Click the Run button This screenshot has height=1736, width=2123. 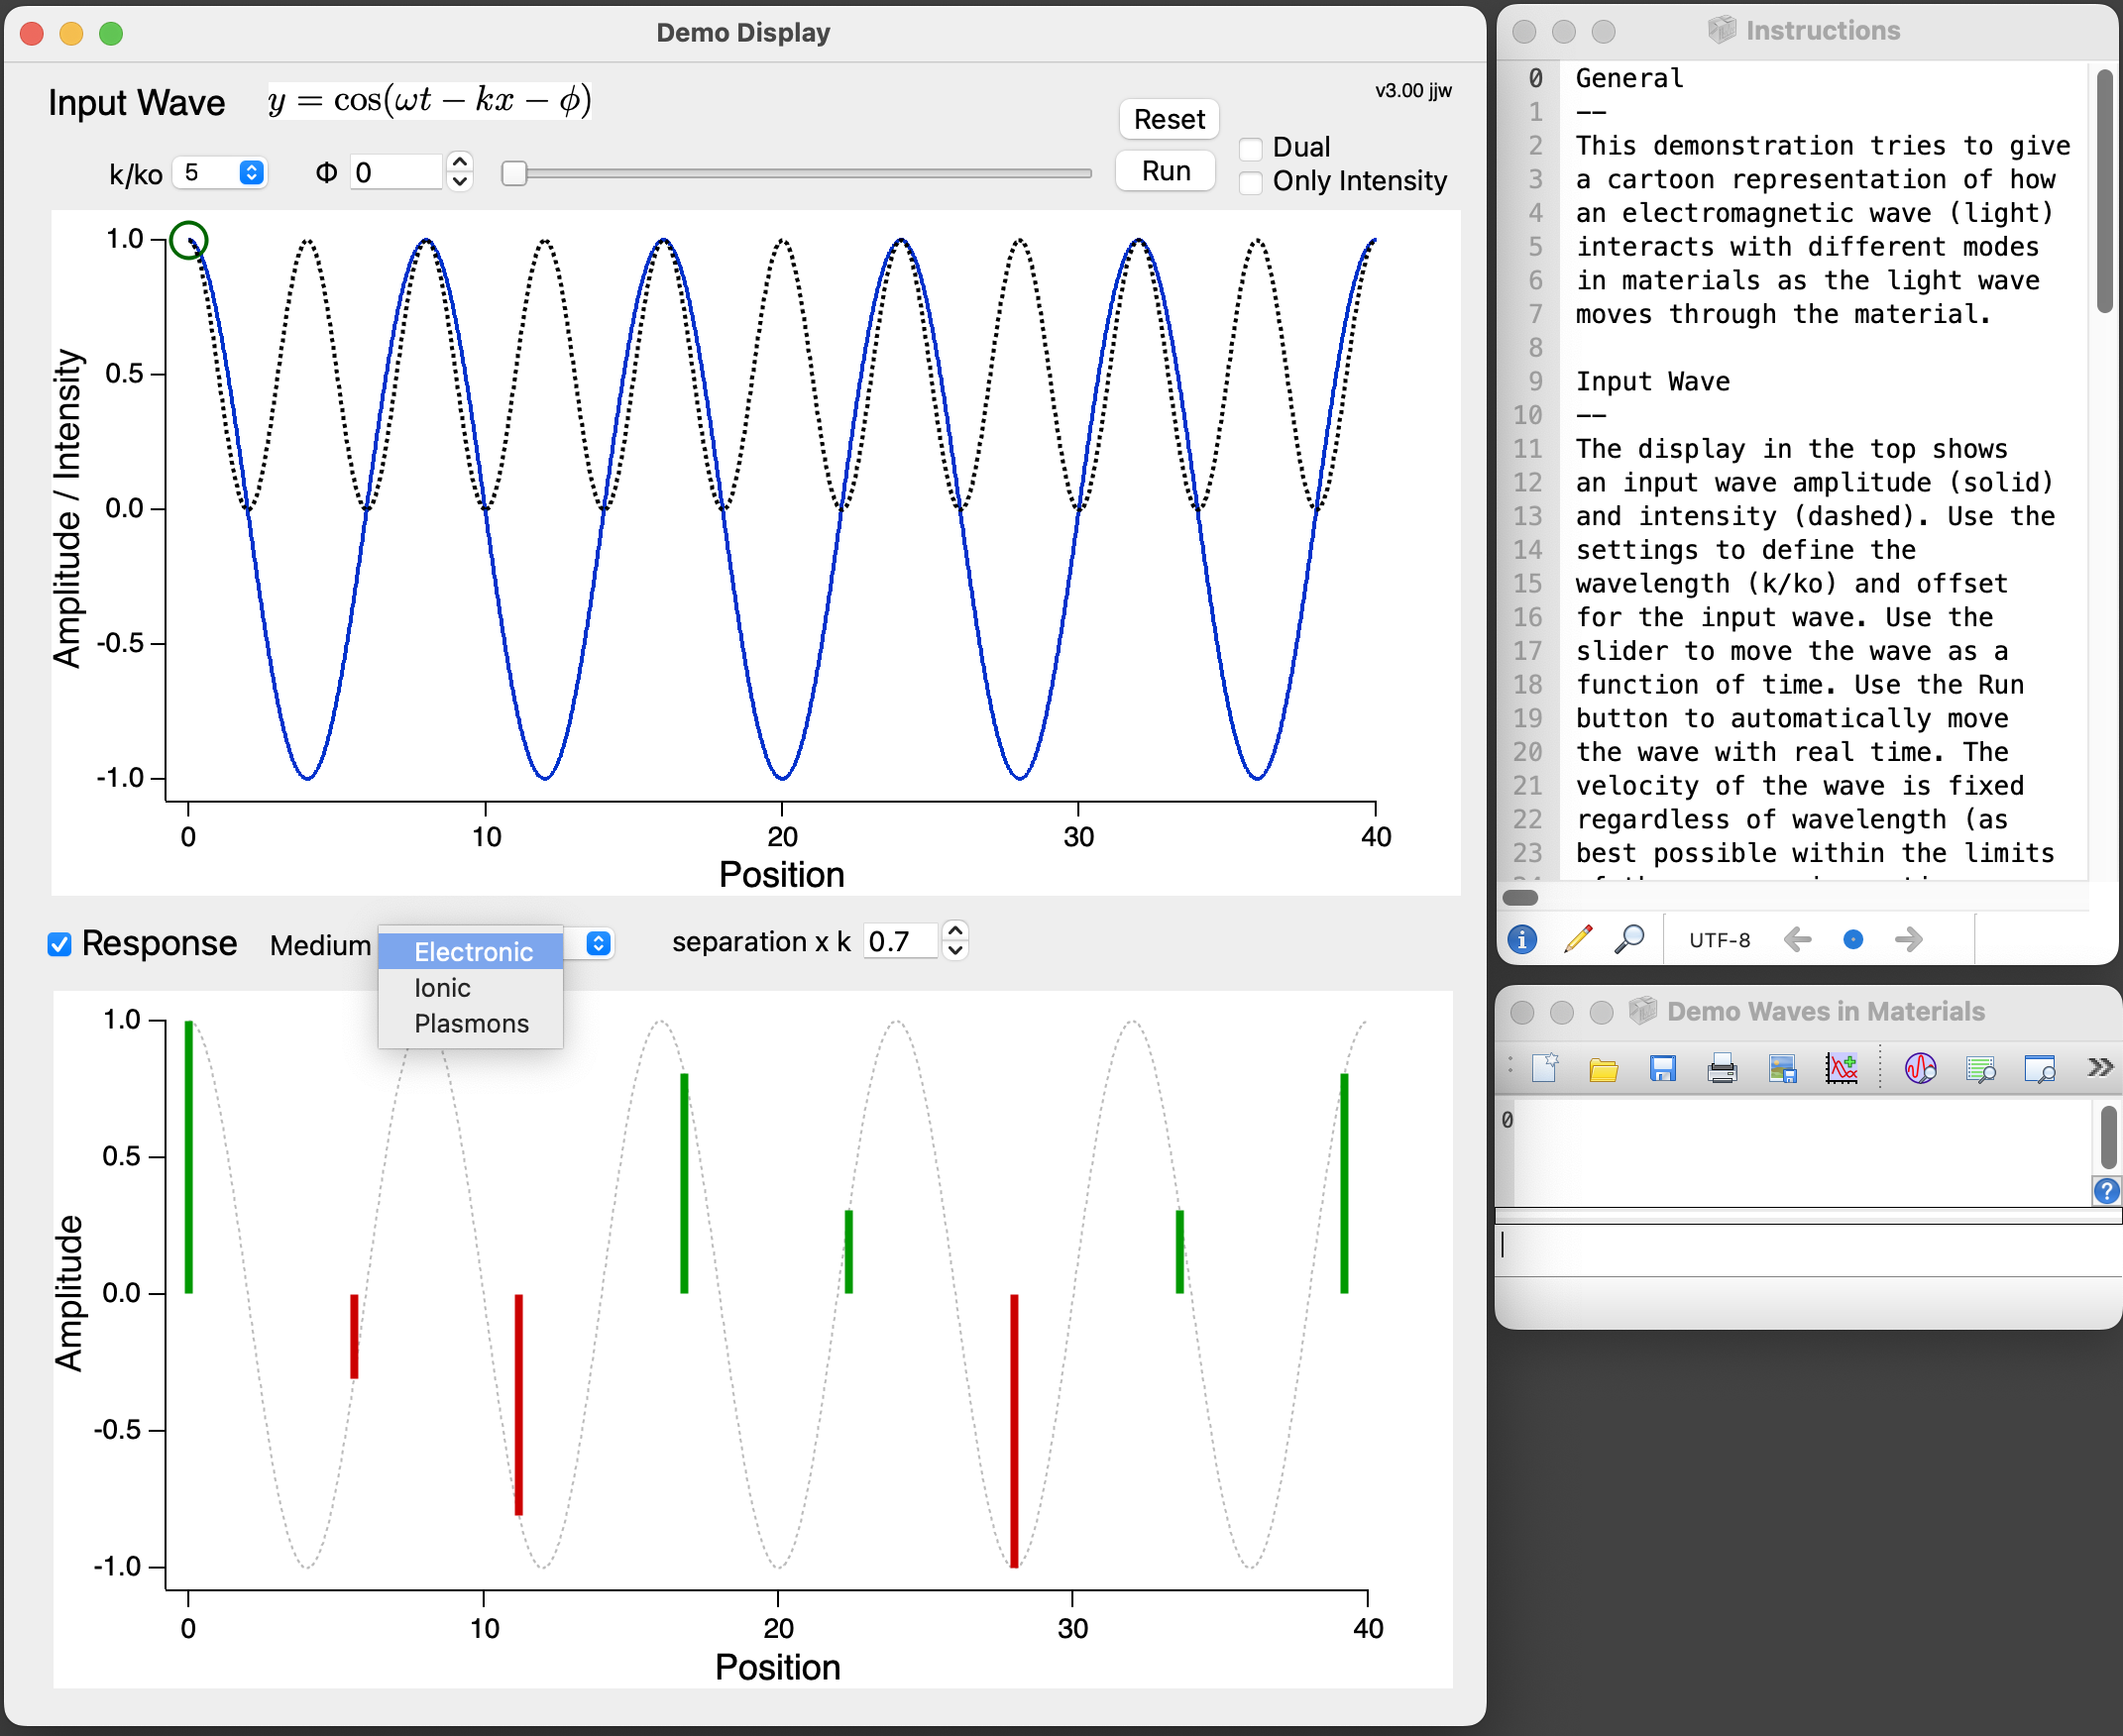1164,170
